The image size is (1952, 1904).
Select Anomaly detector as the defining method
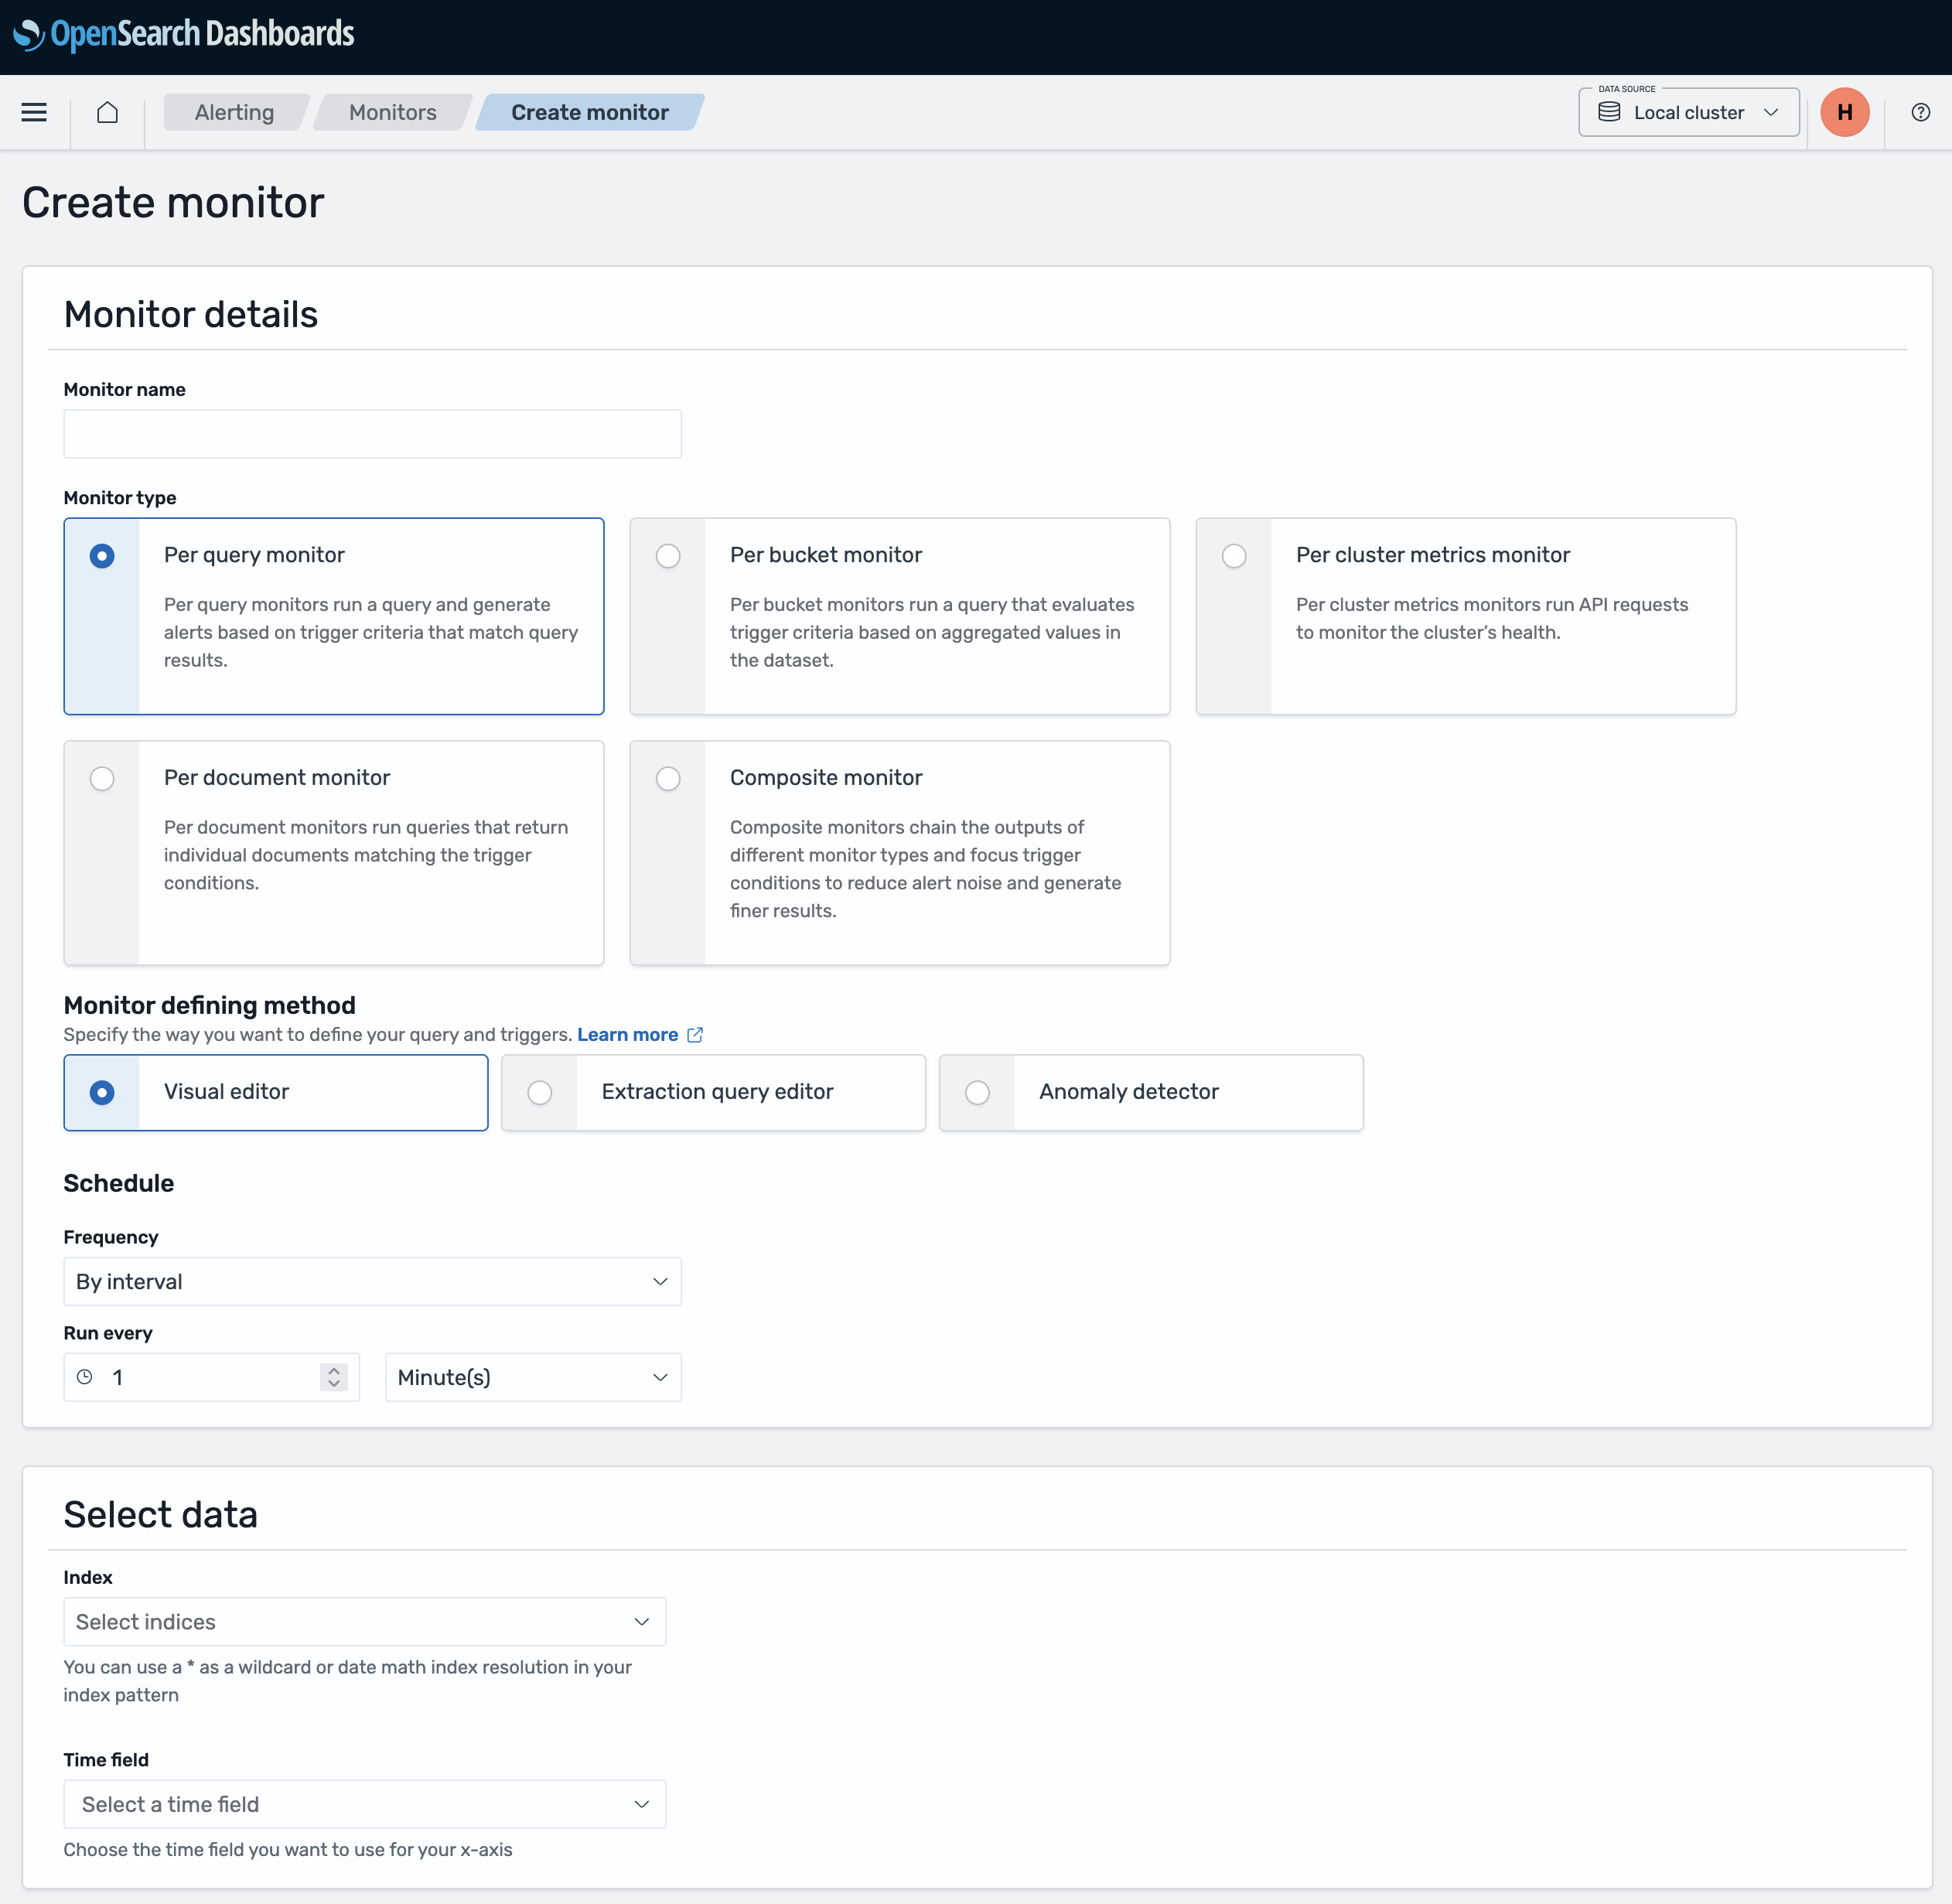[x=977, y=1092]
